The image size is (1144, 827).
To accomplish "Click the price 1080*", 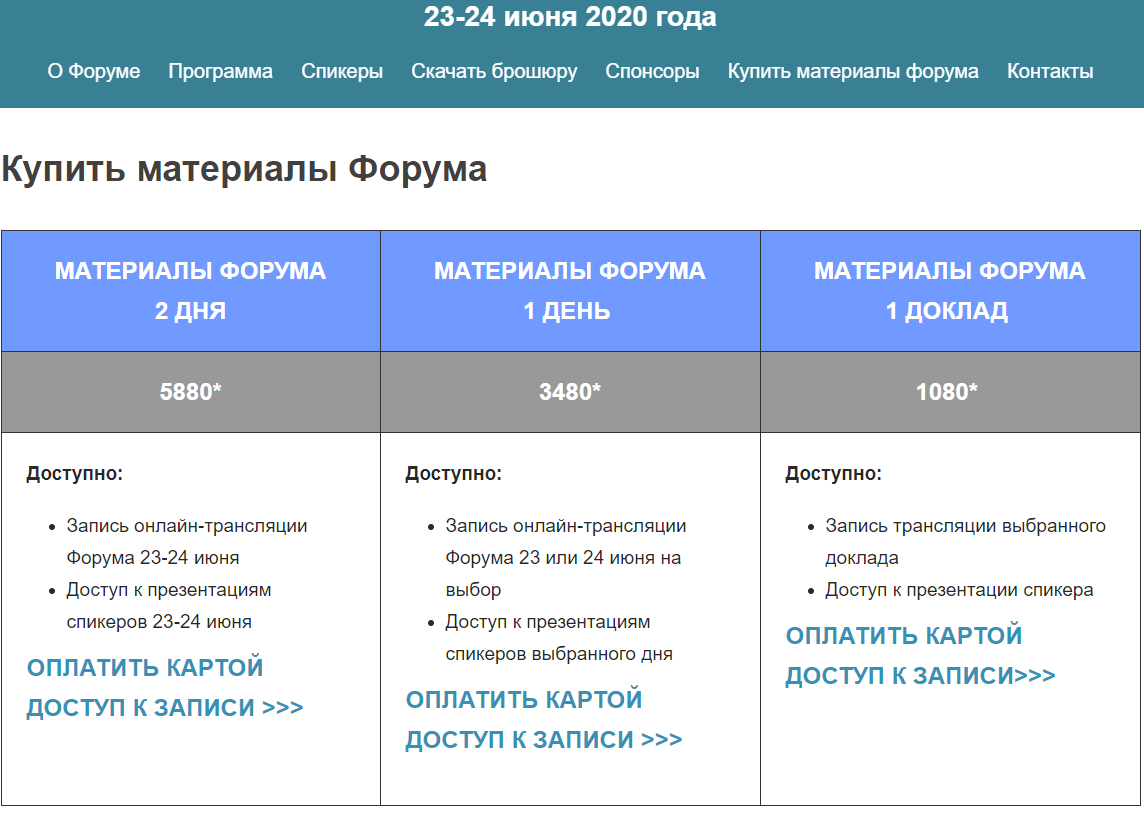I will [x=947, y=392].
